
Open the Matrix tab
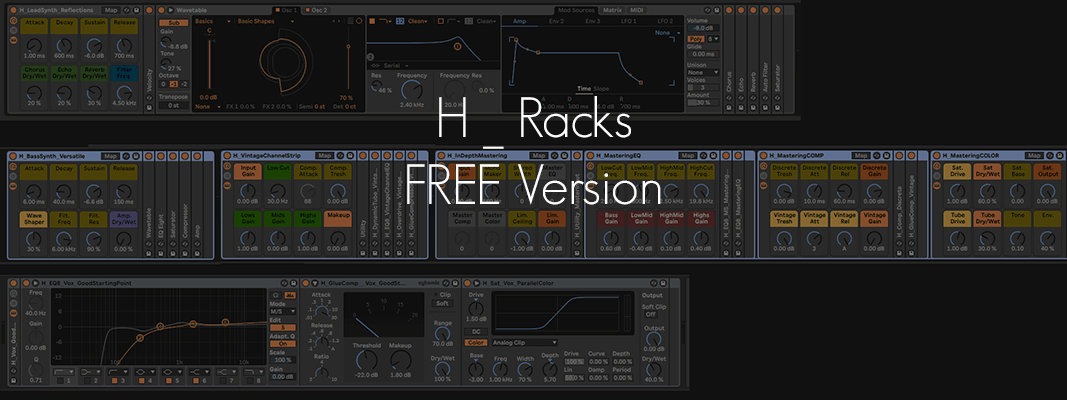pos(612,10)
